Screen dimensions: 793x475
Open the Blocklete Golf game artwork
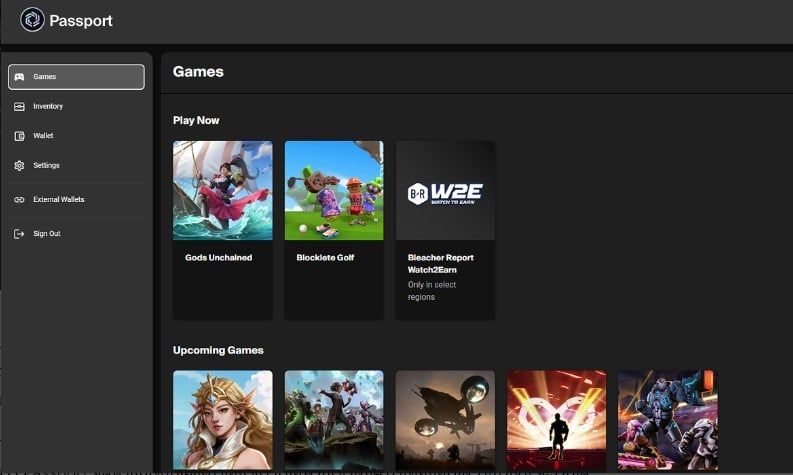pyautogui.click(x=334, y=190)
